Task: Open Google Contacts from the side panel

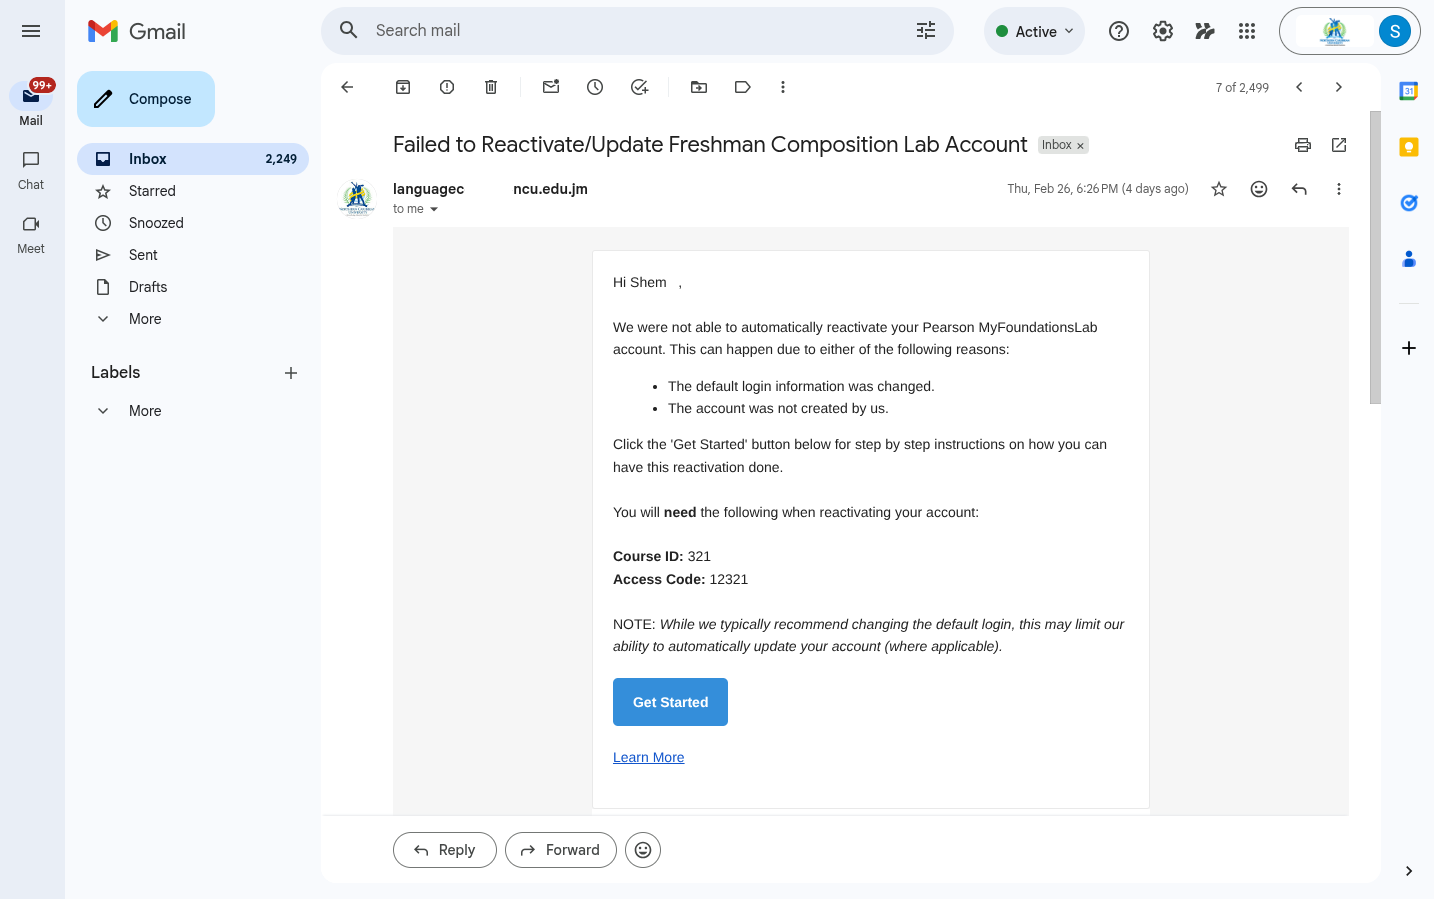Action: click(x=1409, y=258)
